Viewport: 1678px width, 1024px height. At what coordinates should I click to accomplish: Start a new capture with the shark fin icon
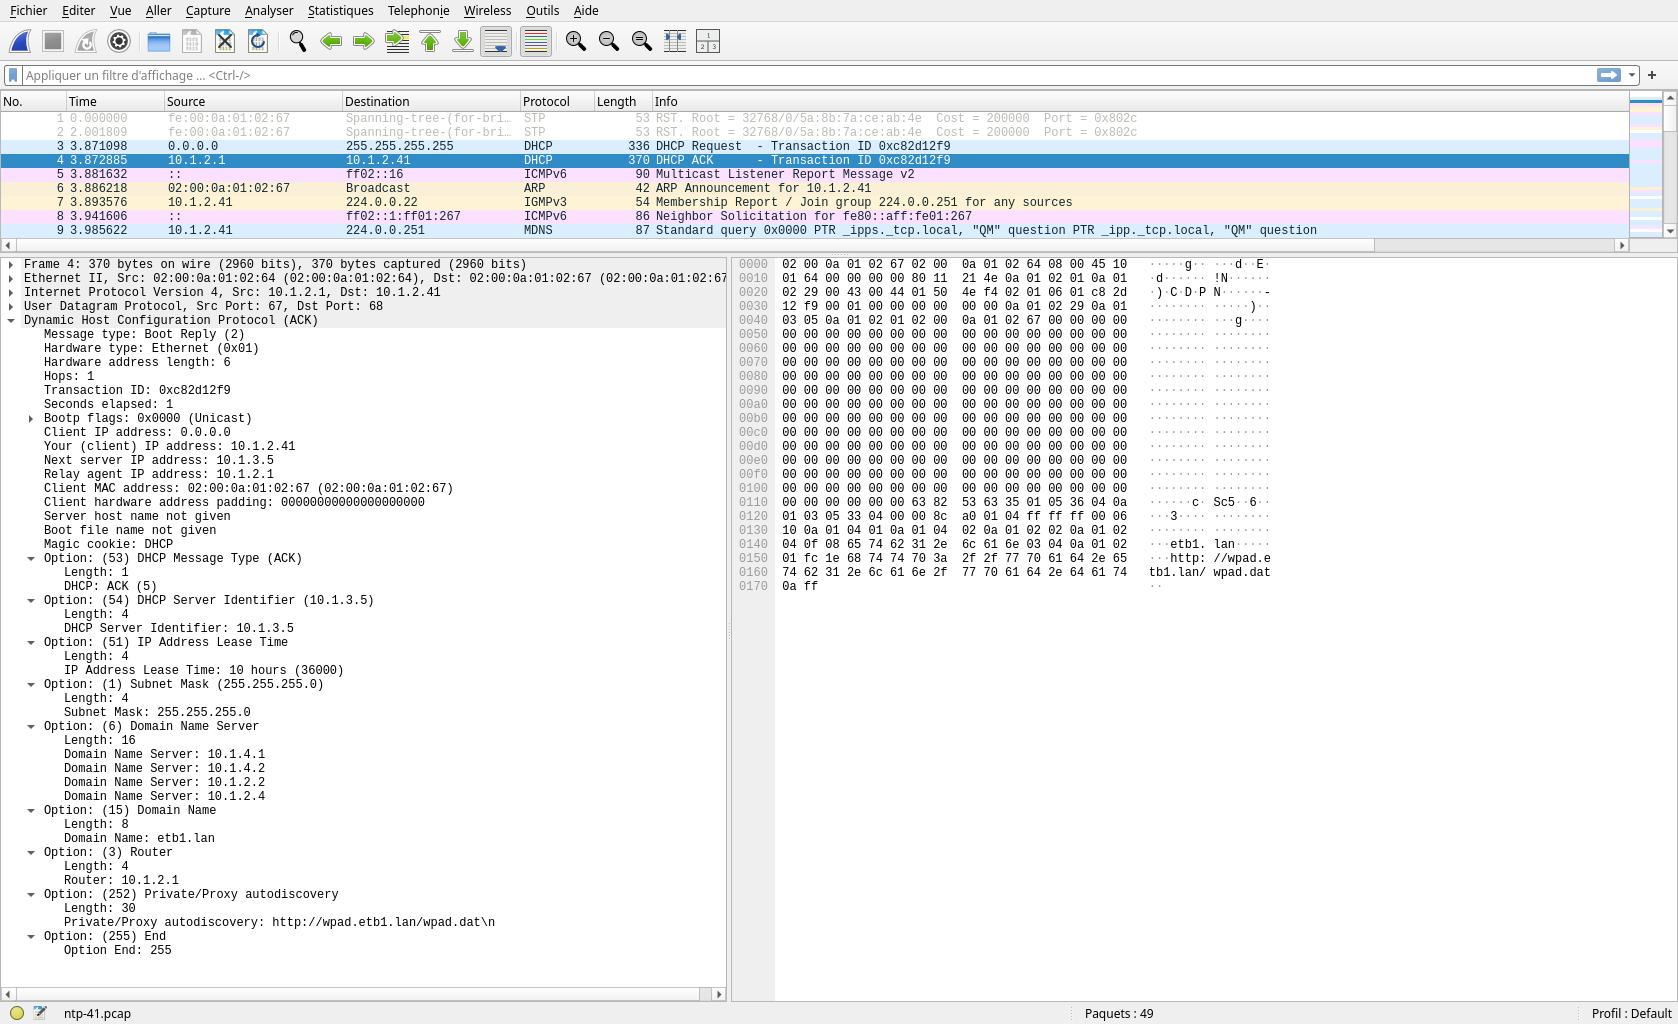point(20,41)
